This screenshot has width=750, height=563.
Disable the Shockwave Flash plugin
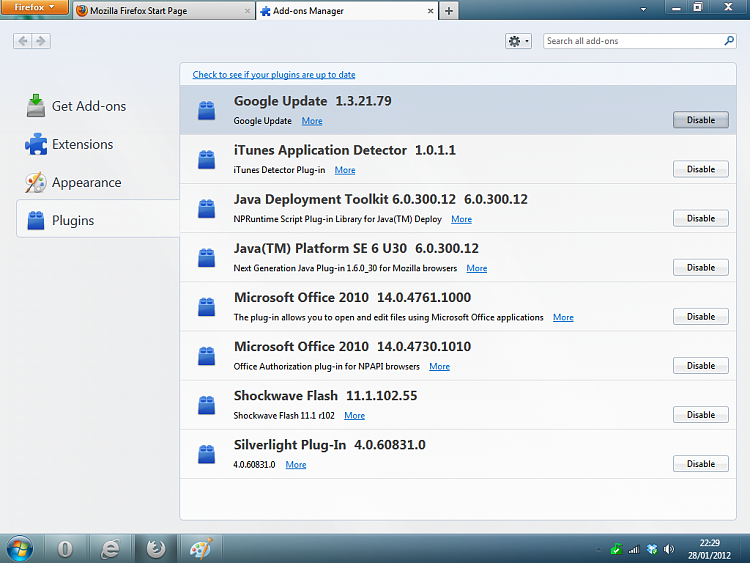701,415
